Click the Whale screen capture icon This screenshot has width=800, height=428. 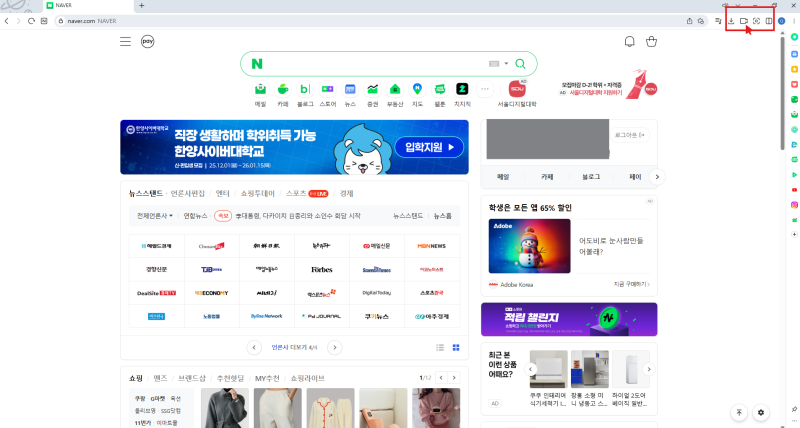tap(757, 21)
